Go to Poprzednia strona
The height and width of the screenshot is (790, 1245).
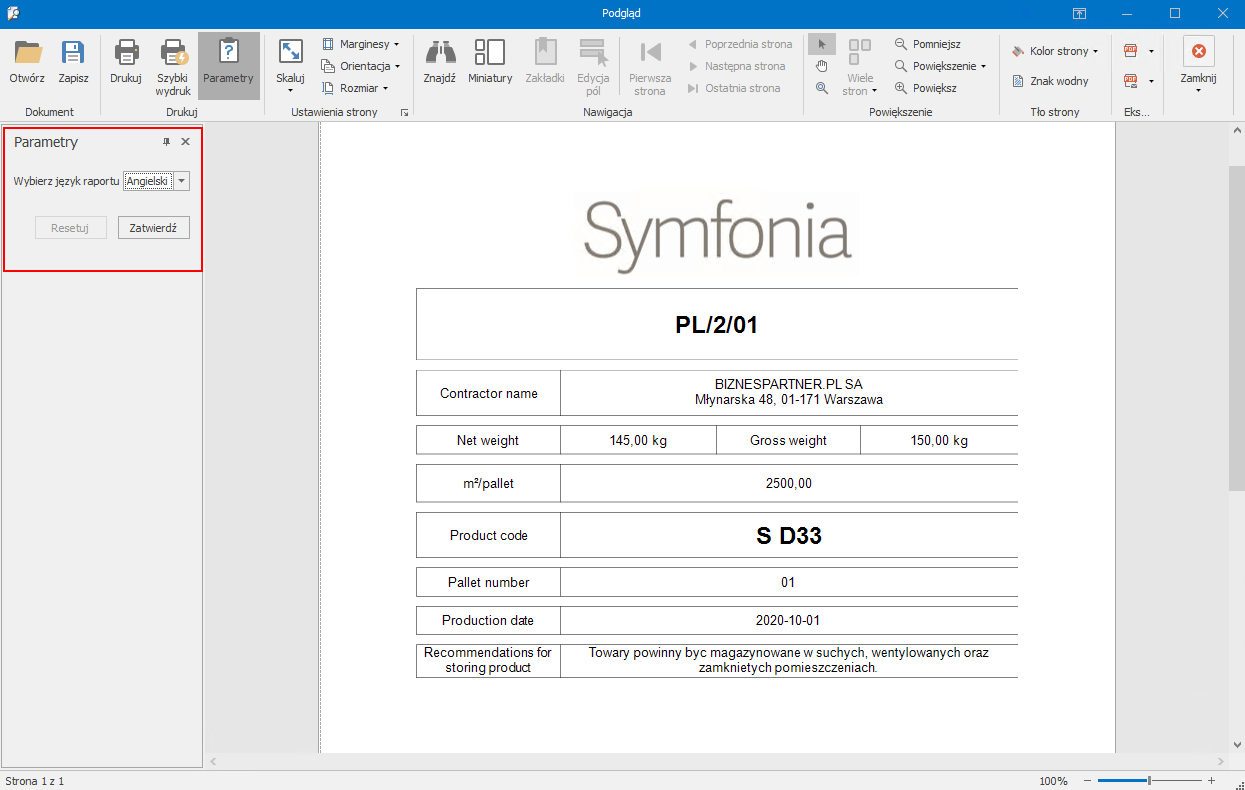(740, 44)
